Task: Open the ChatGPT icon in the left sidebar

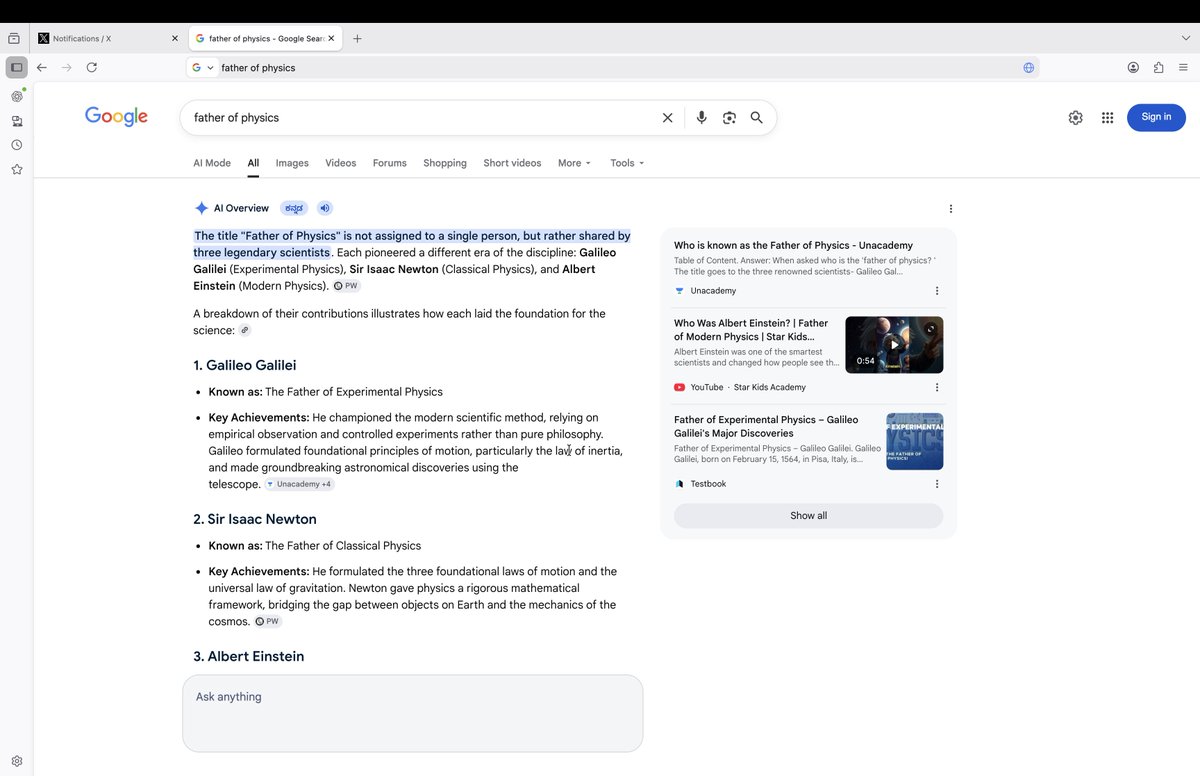Action: coord(17,96)
